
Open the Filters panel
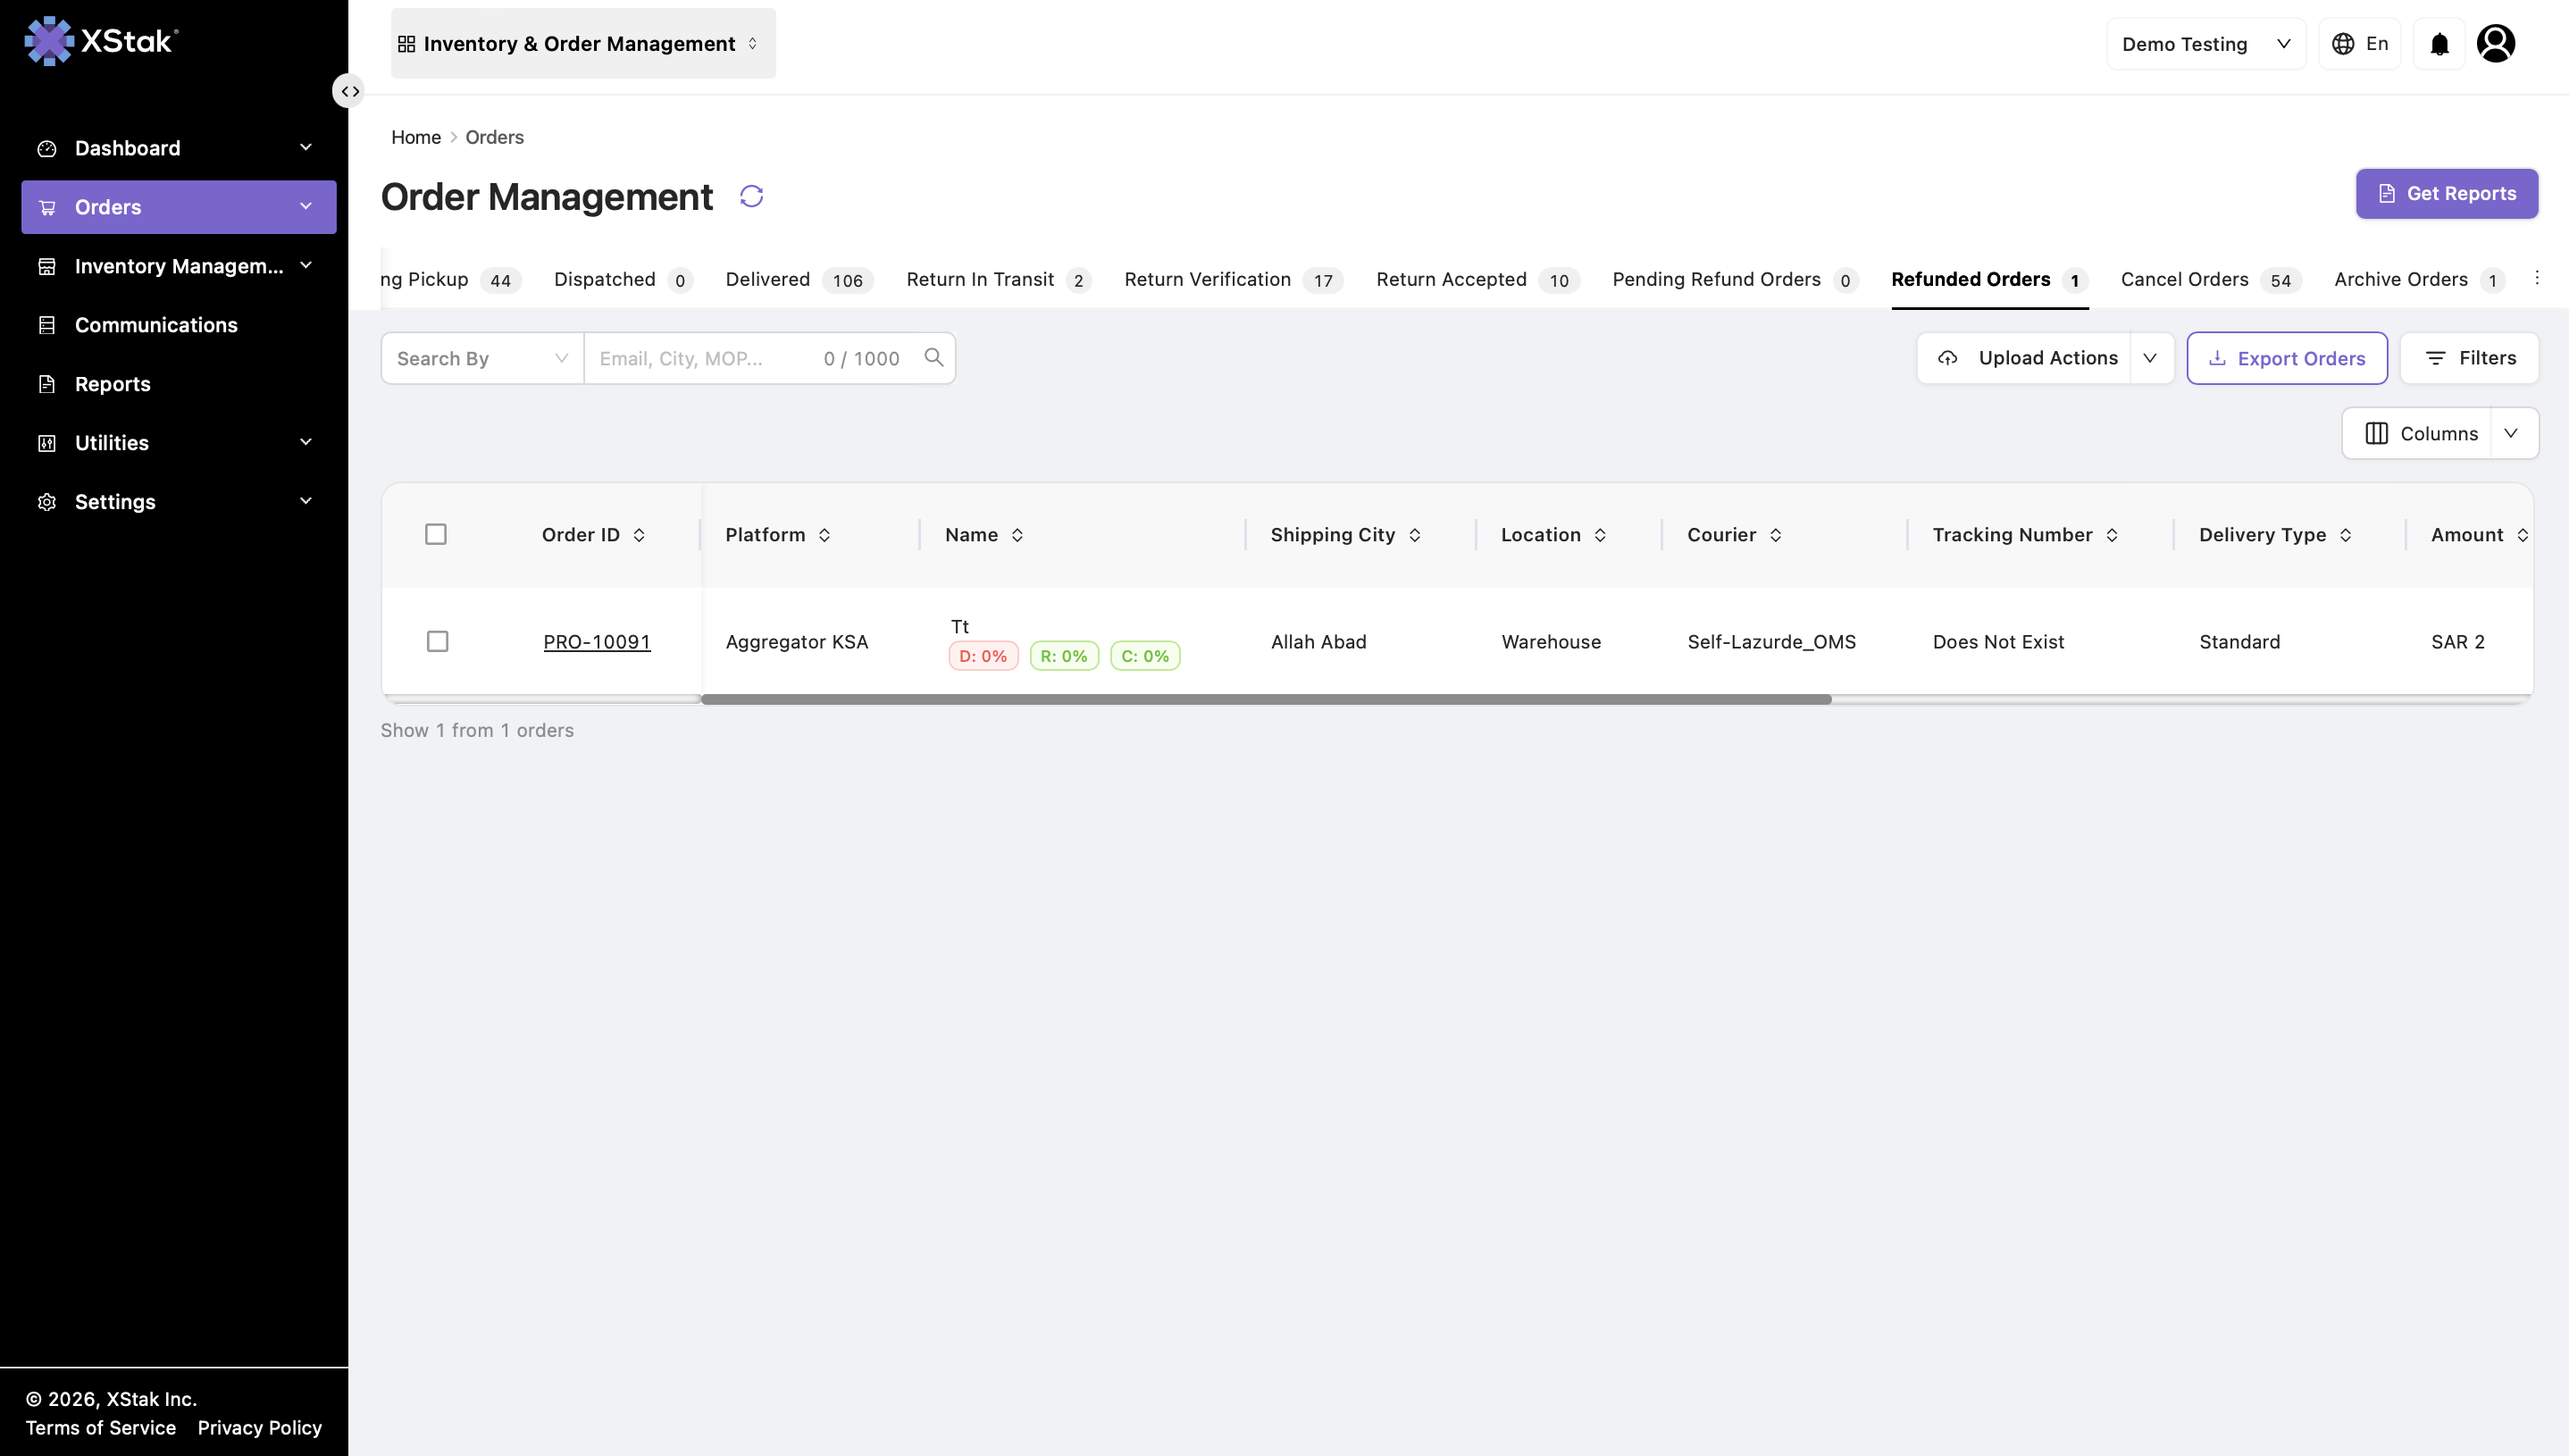pos(2469,358)
